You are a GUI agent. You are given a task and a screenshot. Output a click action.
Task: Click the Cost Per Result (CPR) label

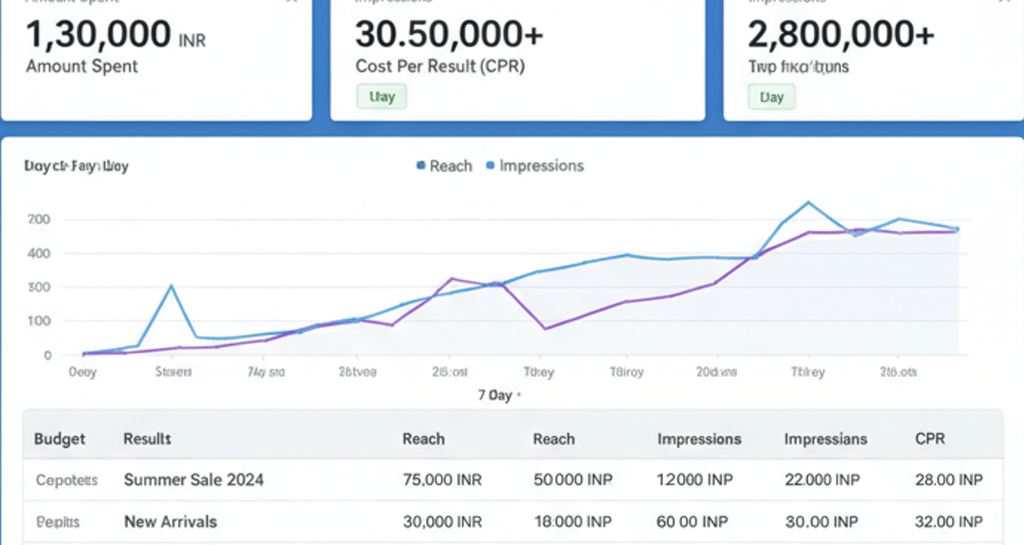(x=440, y=66)
